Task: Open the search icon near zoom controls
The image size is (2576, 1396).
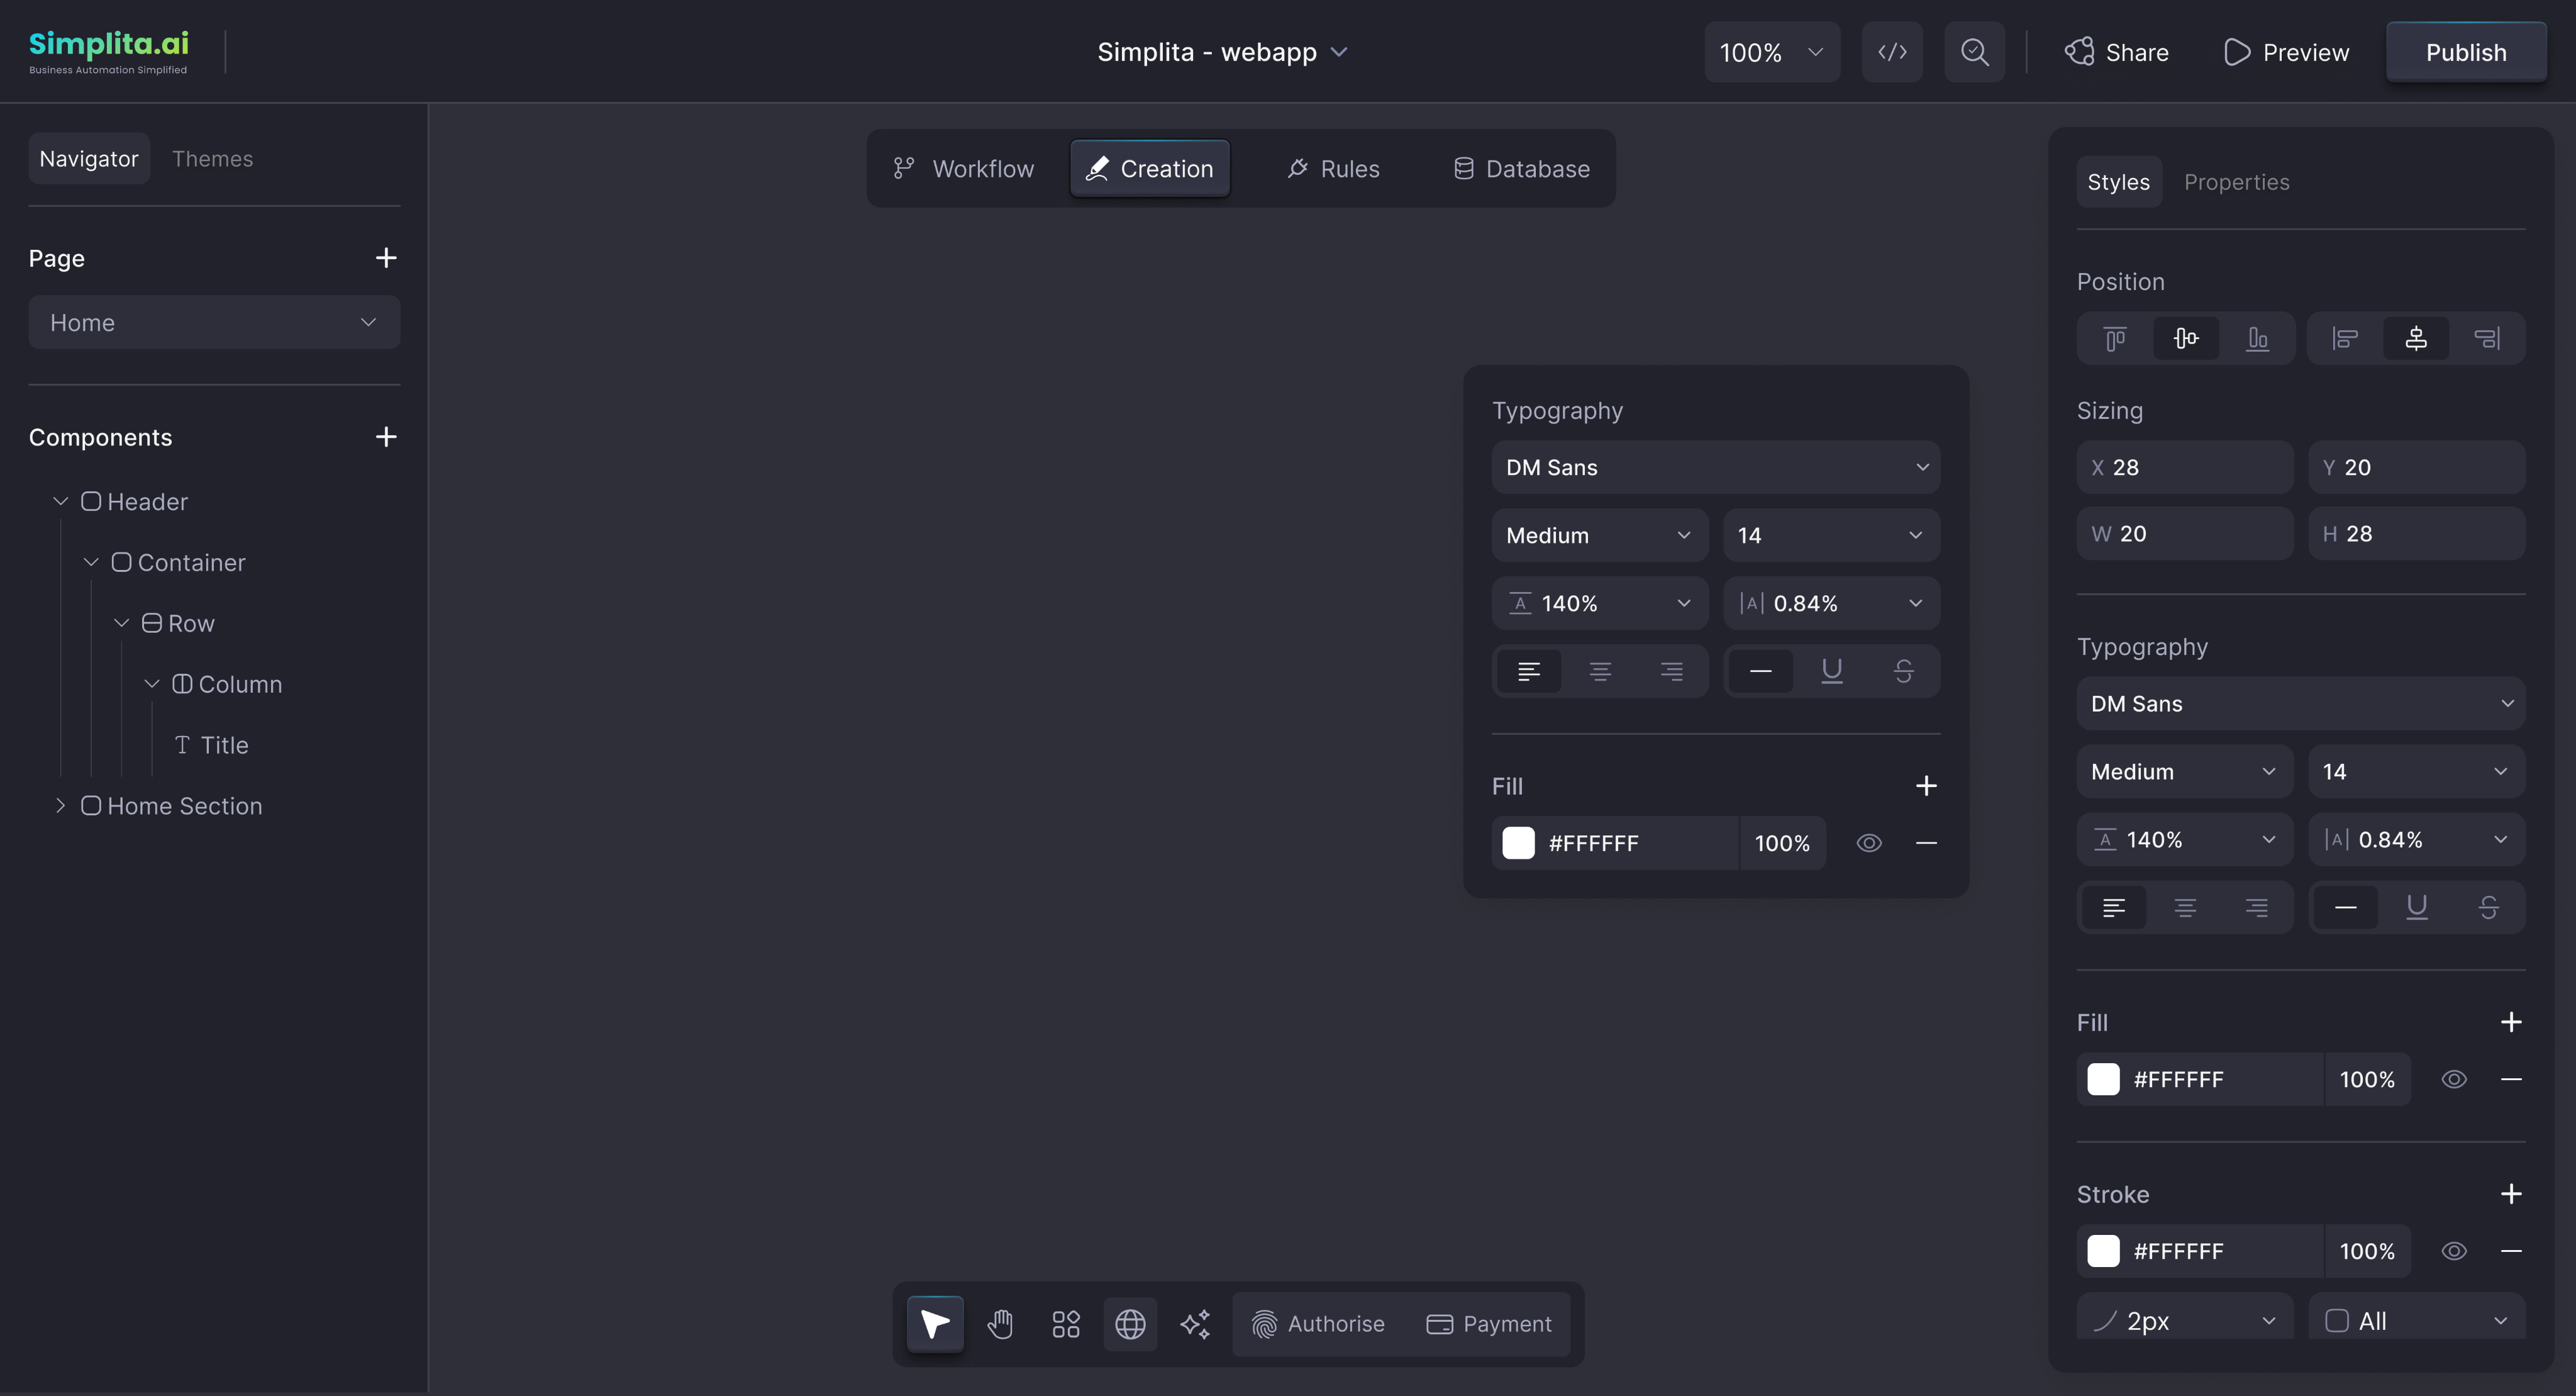Action: [x=1975, y=51]
